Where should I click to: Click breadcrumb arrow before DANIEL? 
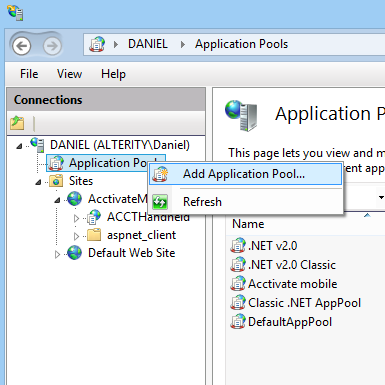[116, 44]
